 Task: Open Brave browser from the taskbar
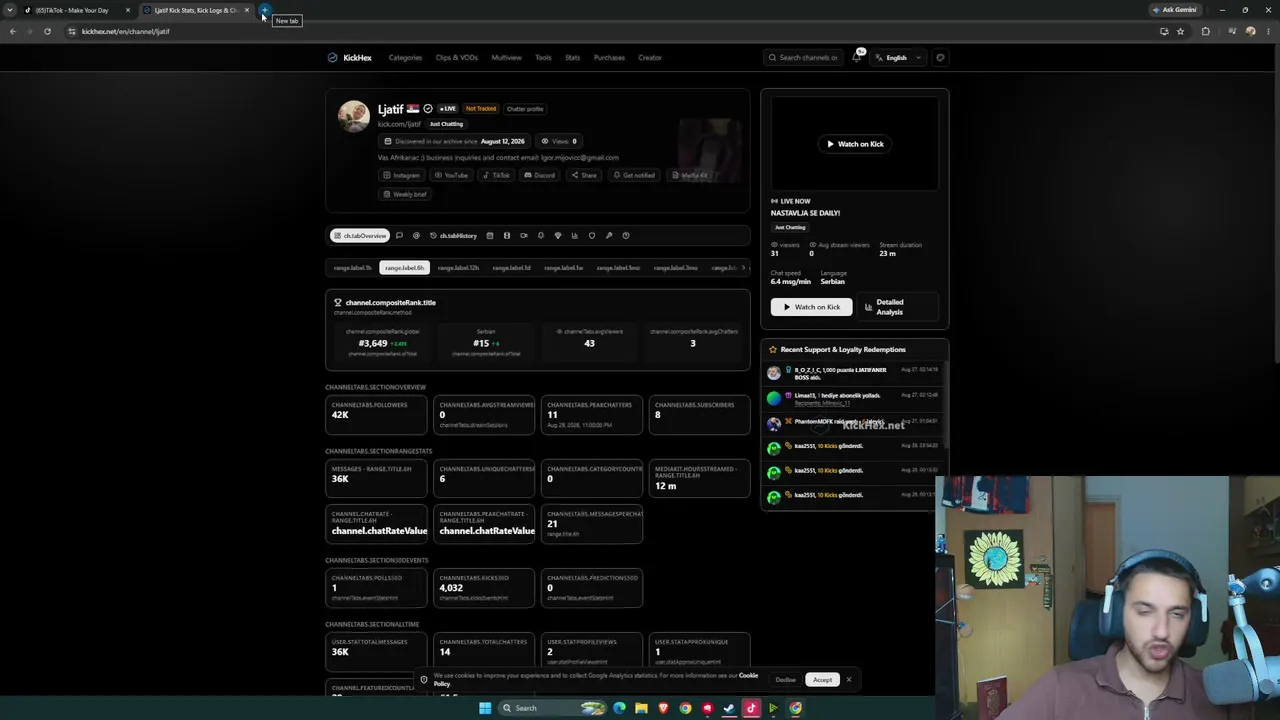663,708
